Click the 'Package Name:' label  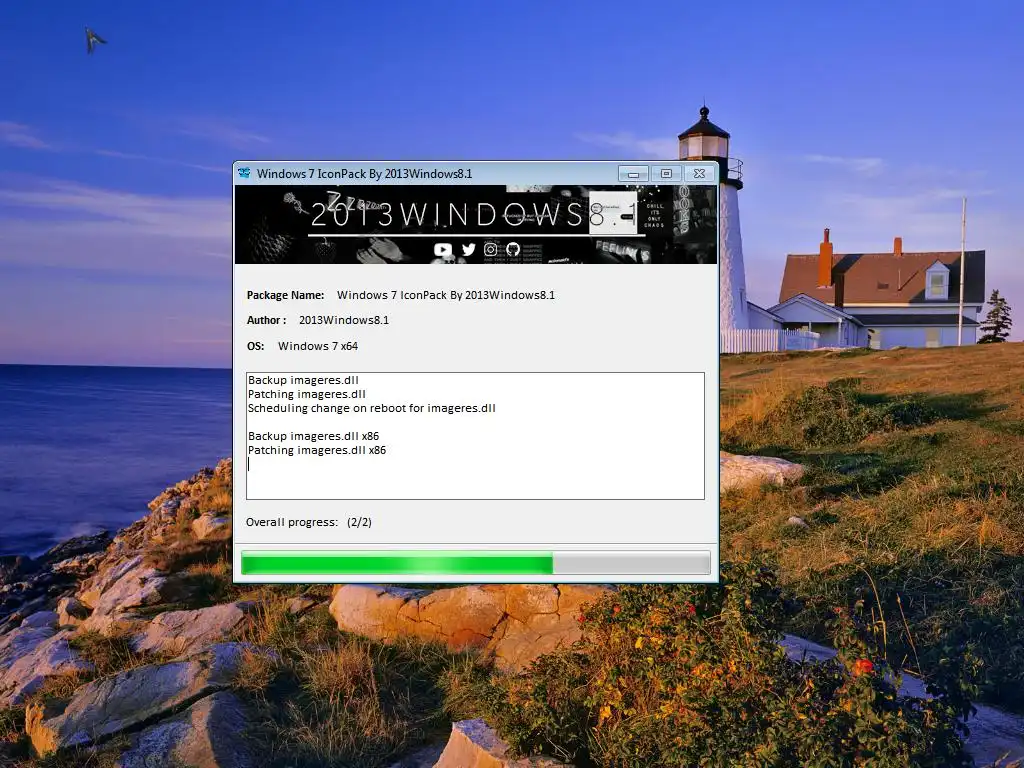point(285,295)
